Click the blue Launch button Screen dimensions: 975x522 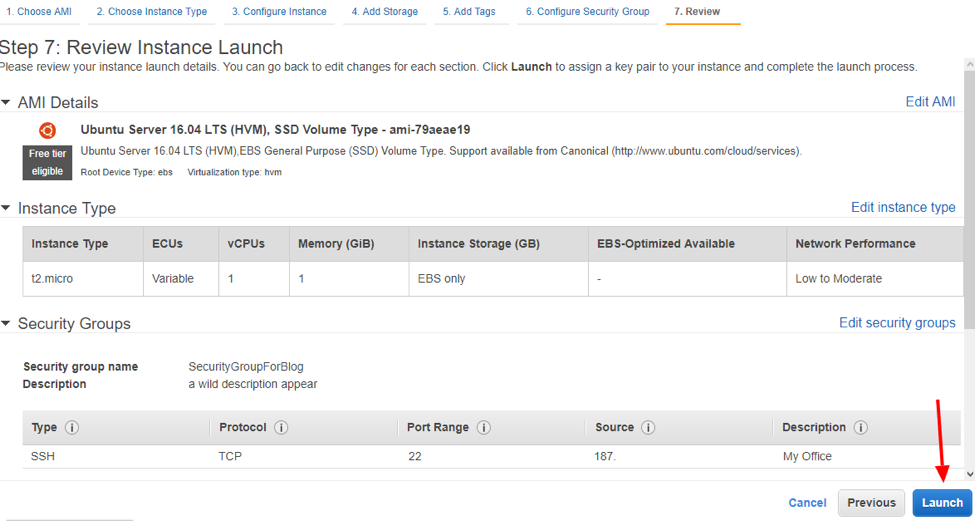point(942,503)
